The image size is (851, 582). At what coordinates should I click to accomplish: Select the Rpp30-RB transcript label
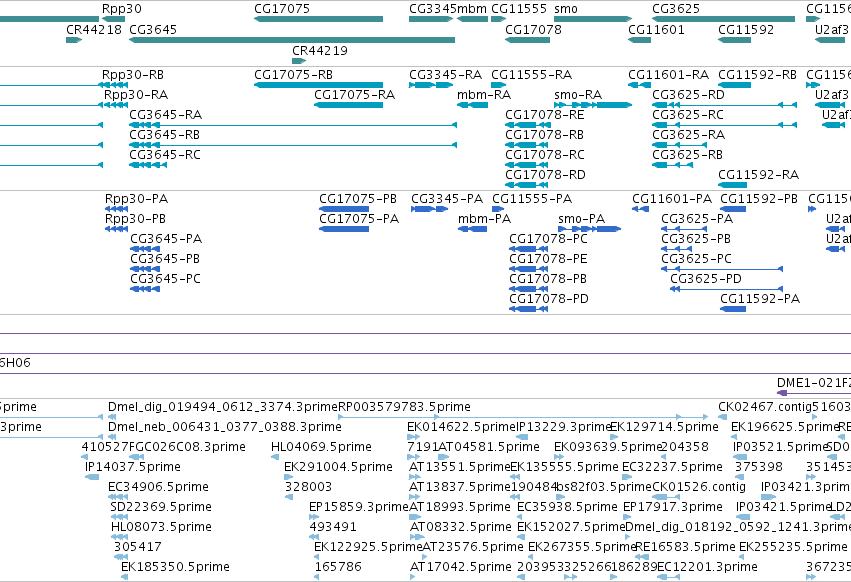click(132, 74)
